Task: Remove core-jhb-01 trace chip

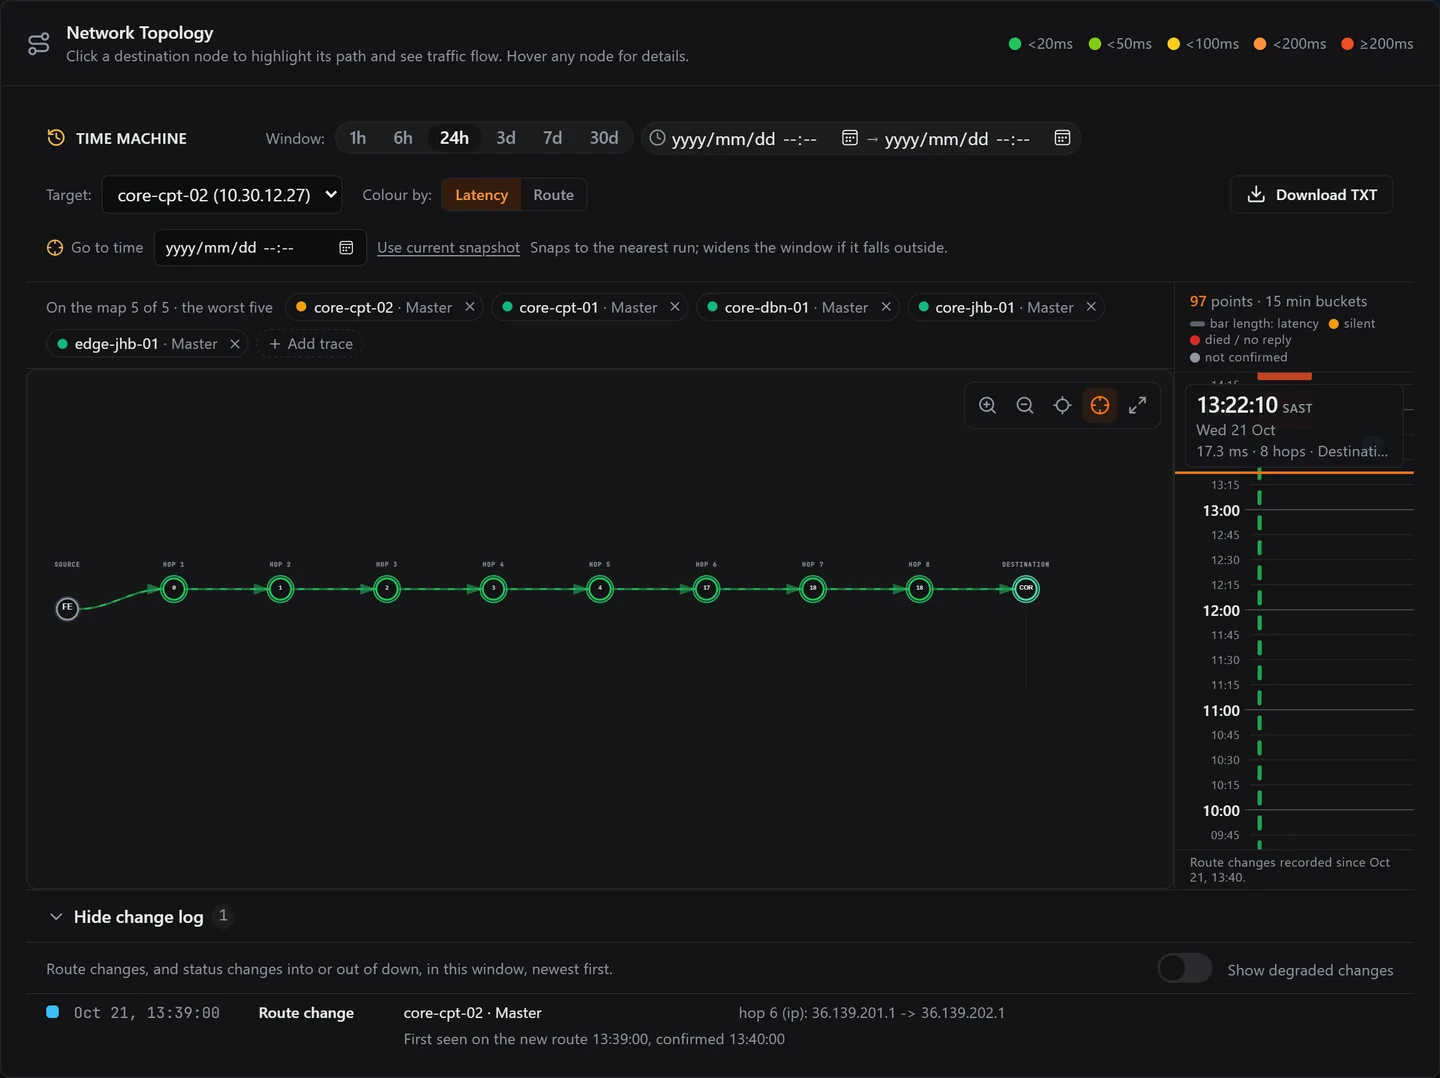Action: 1091,307
